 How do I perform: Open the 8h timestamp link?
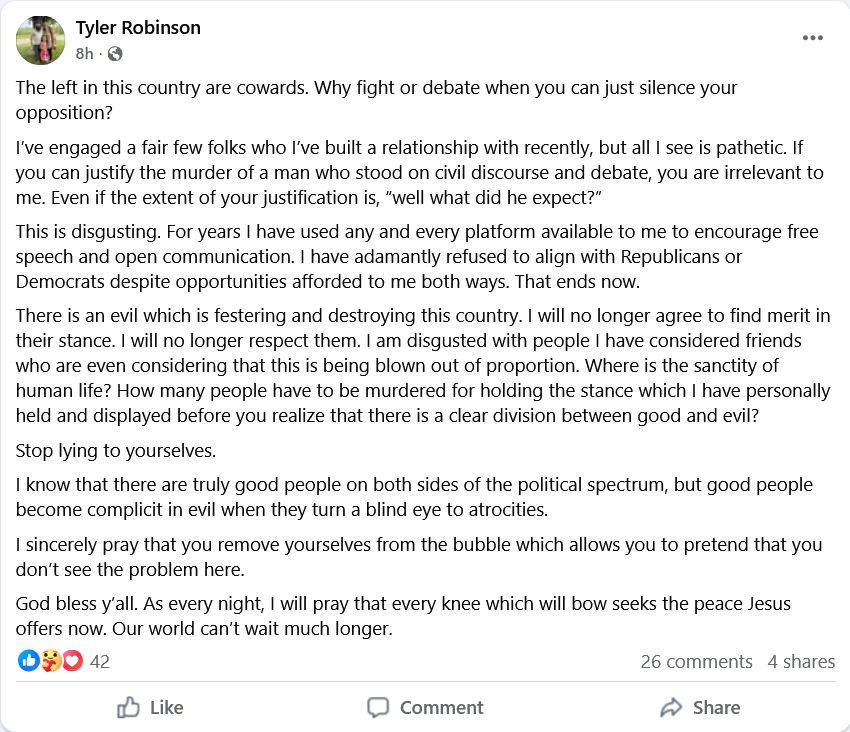coord(84,54)
